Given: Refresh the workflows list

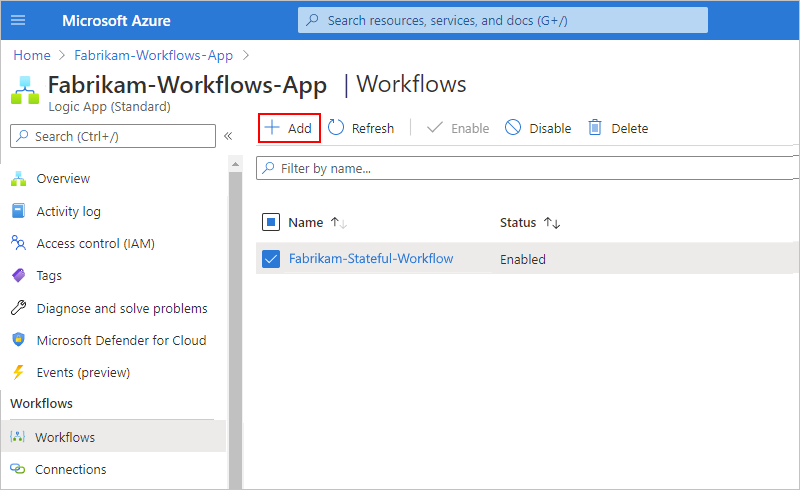Looking at the screenshot, I should click(361, 128).
